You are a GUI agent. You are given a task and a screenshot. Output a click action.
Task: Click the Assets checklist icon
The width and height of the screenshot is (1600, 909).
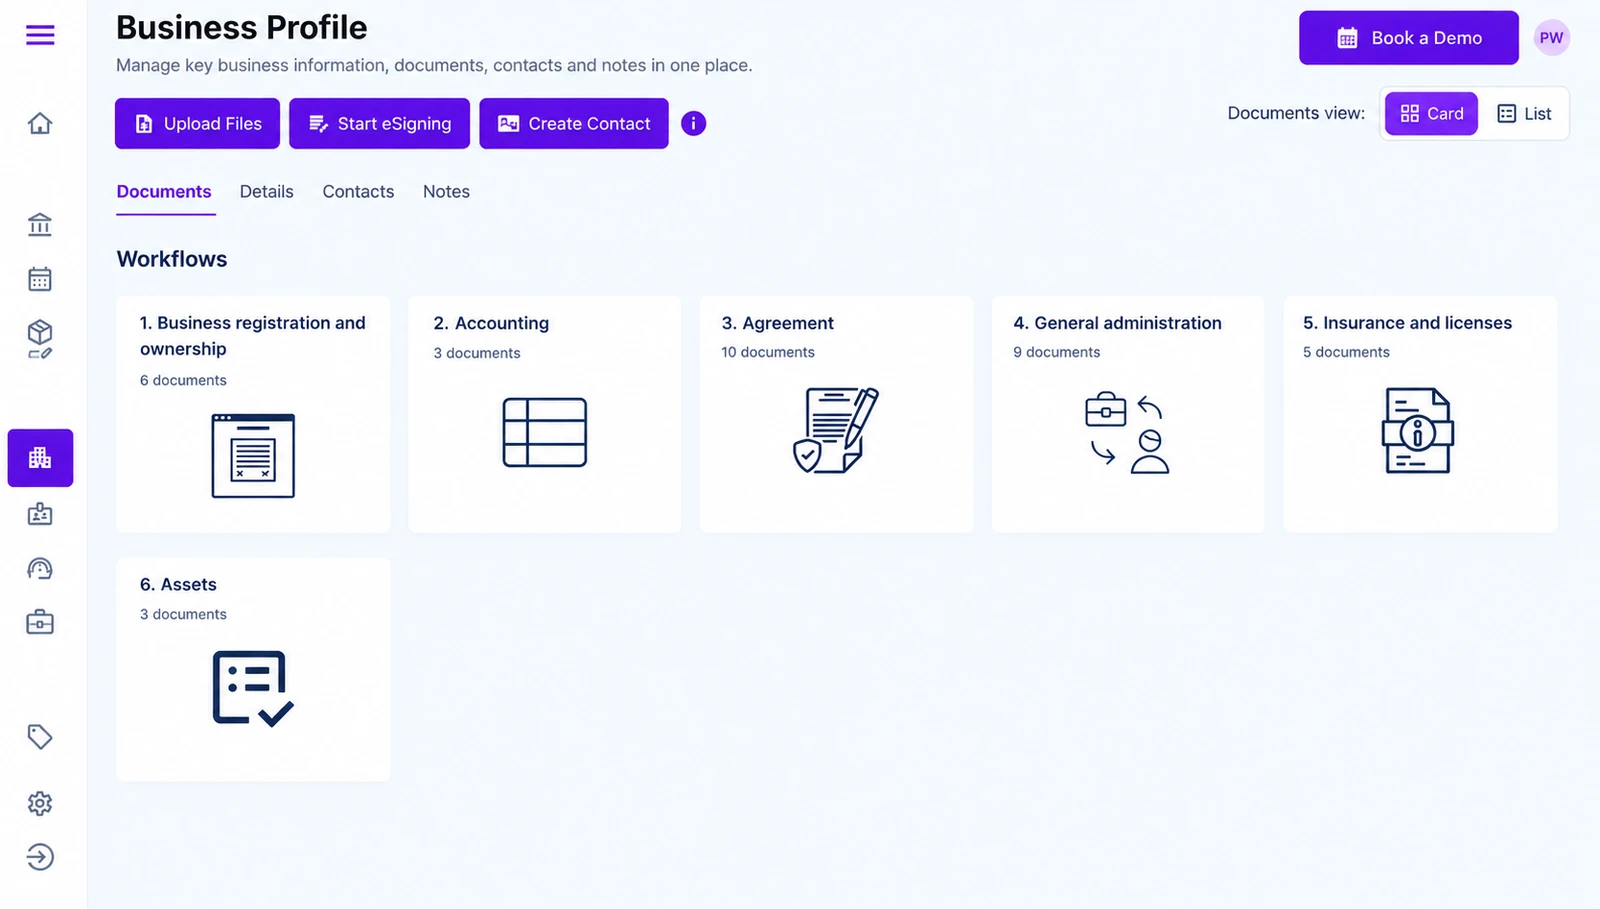point(253,688)
